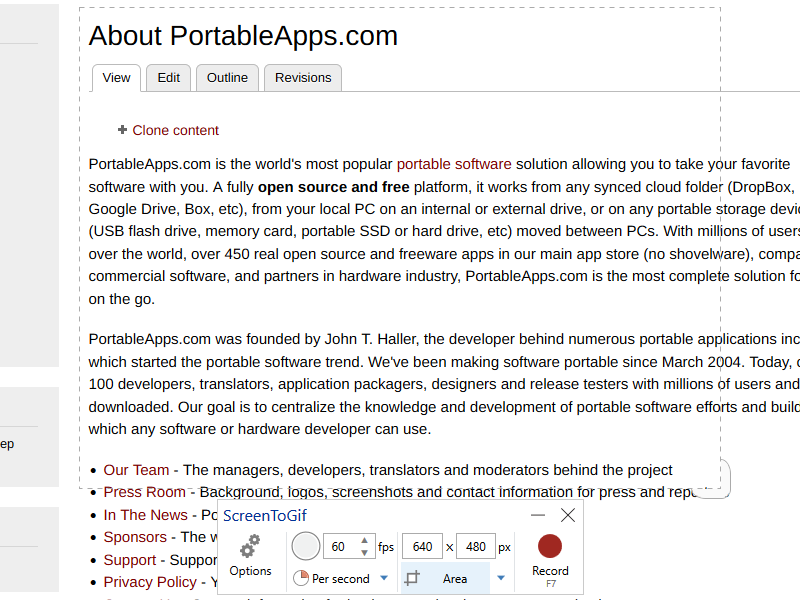Click the frame rate field showing 60

coord(340,547)
